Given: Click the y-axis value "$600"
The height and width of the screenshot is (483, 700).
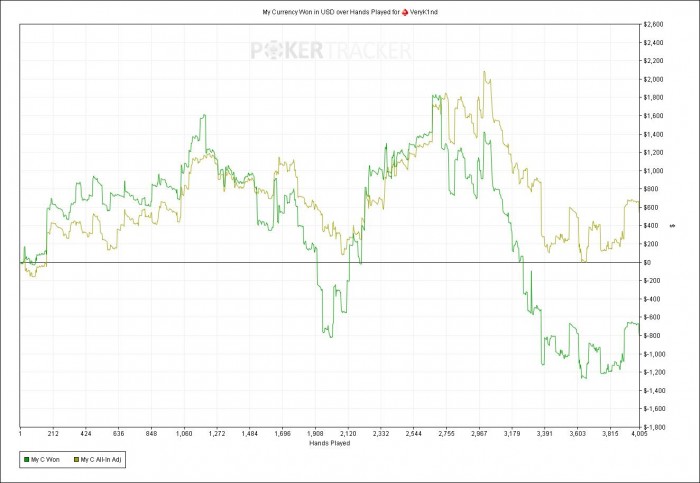Looking at the screenshot, I should coord(652,208).
